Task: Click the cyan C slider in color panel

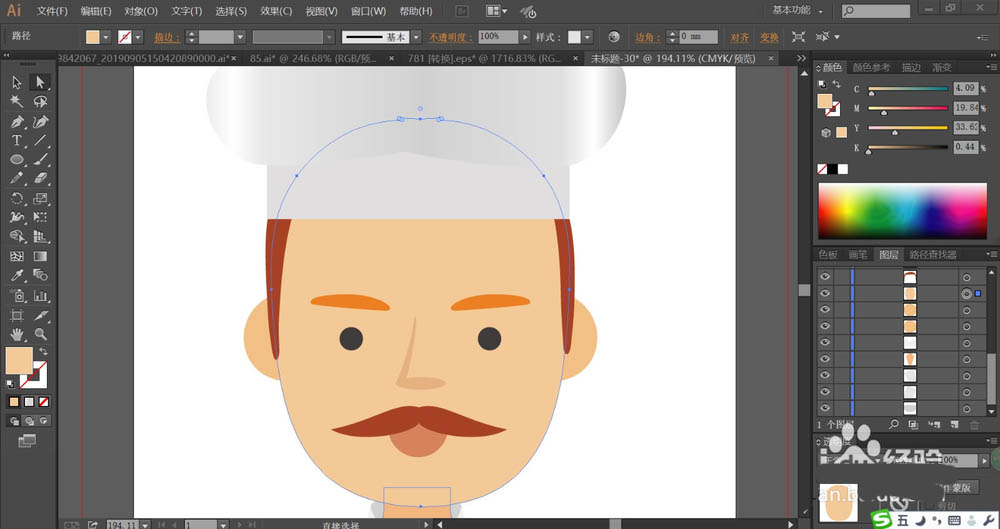Action: (x=908, y=90)
